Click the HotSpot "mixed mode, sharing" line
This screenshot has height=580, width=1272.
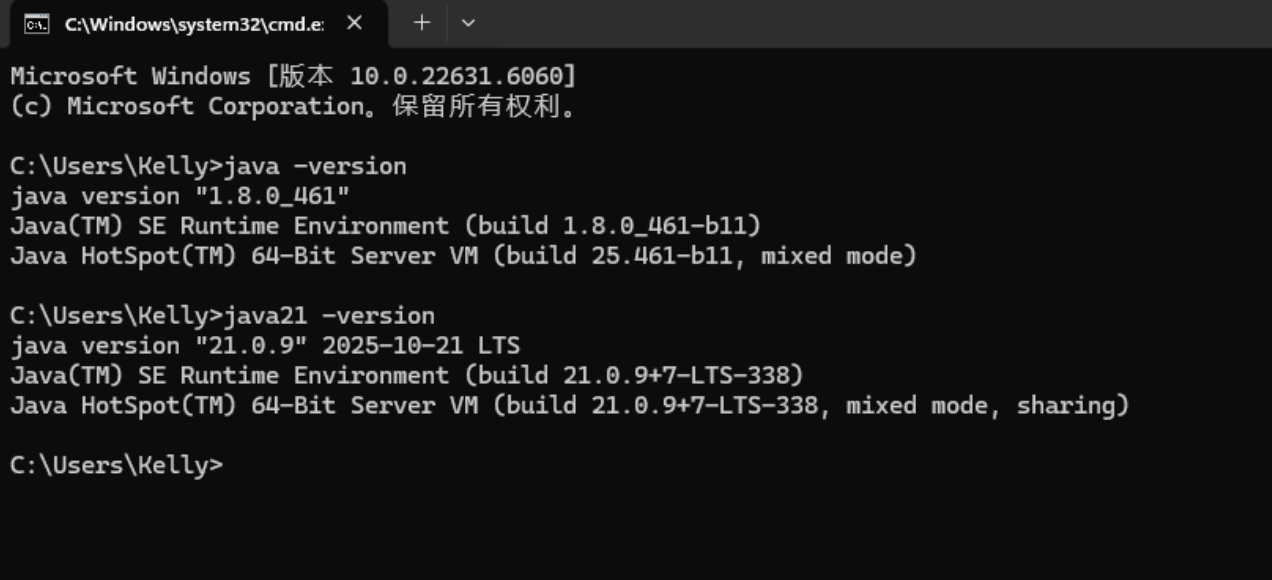click(x=569, y=406)
